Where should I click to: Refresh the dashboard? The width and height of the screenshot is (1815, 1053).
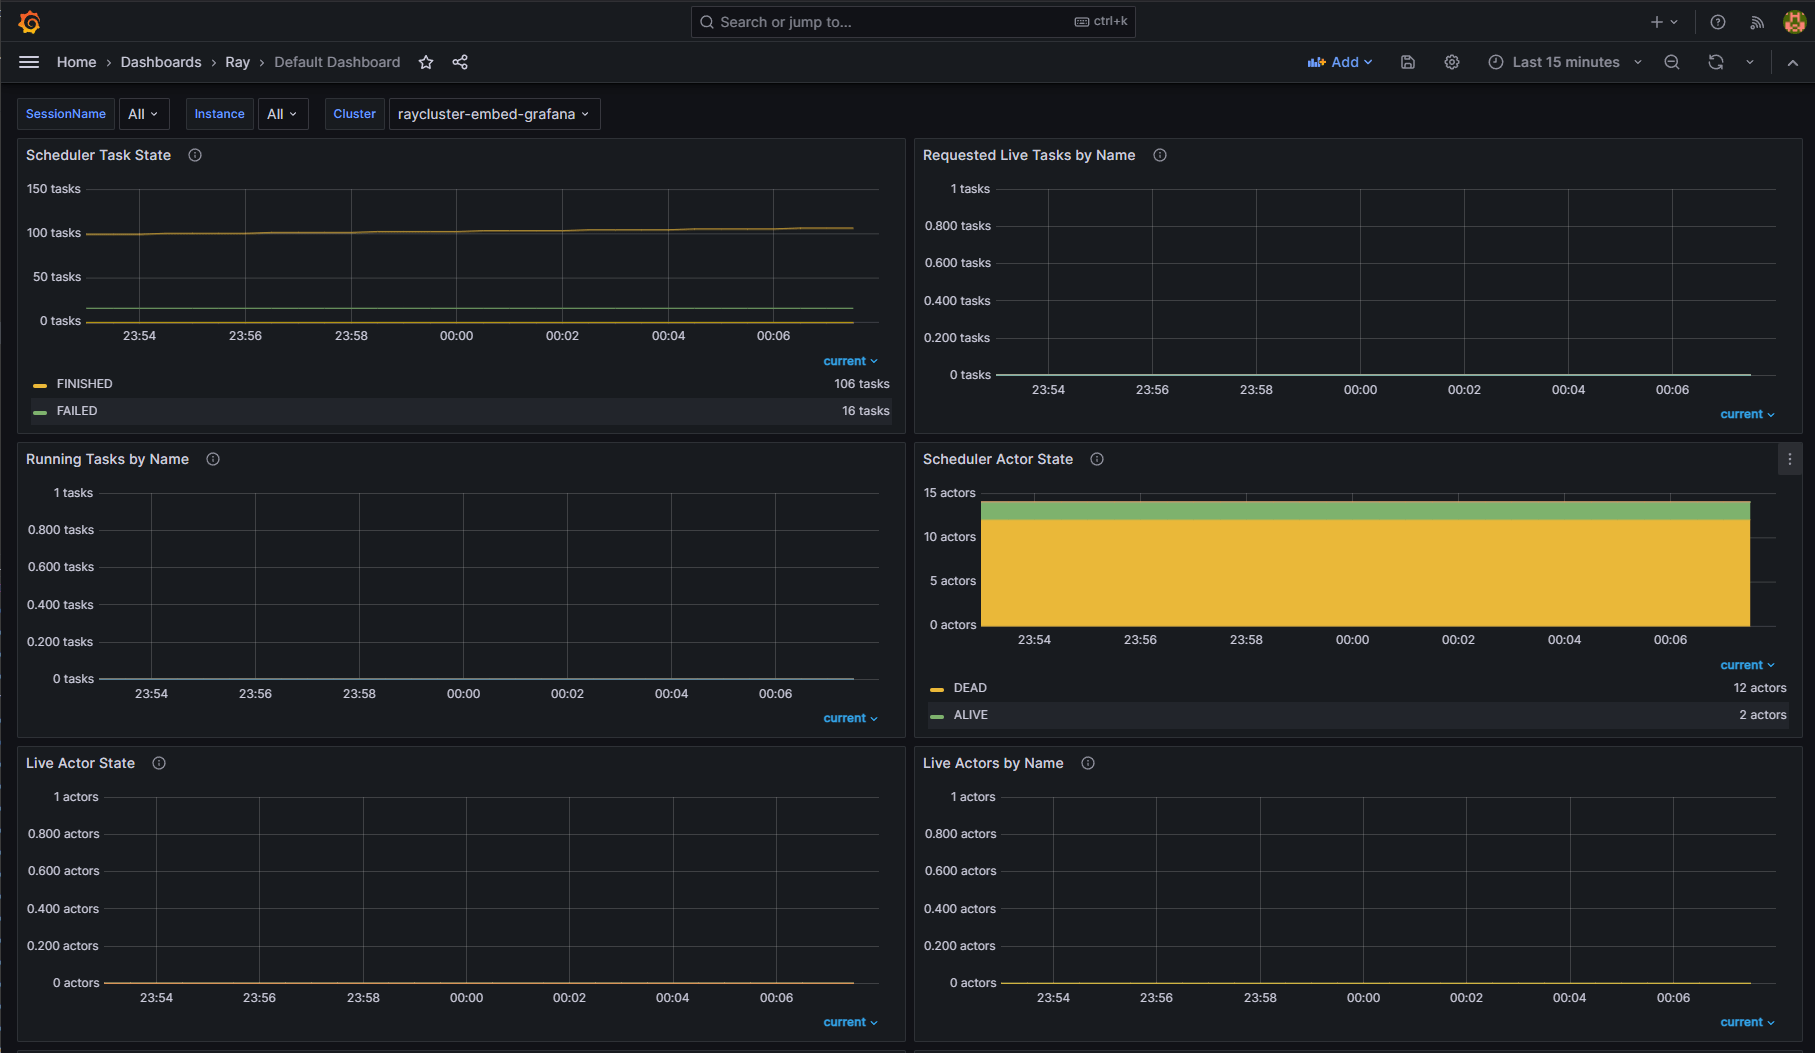click(x=1716, y=62)
